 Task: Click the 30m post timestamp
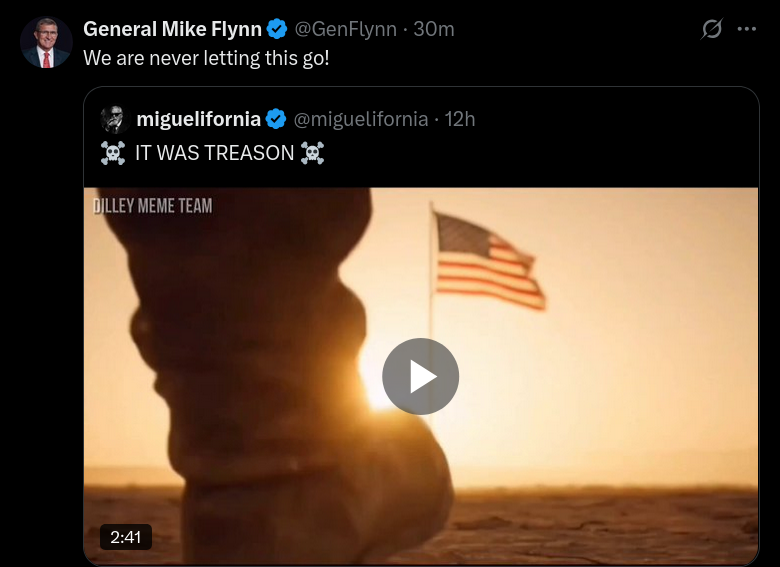point(434,29)
